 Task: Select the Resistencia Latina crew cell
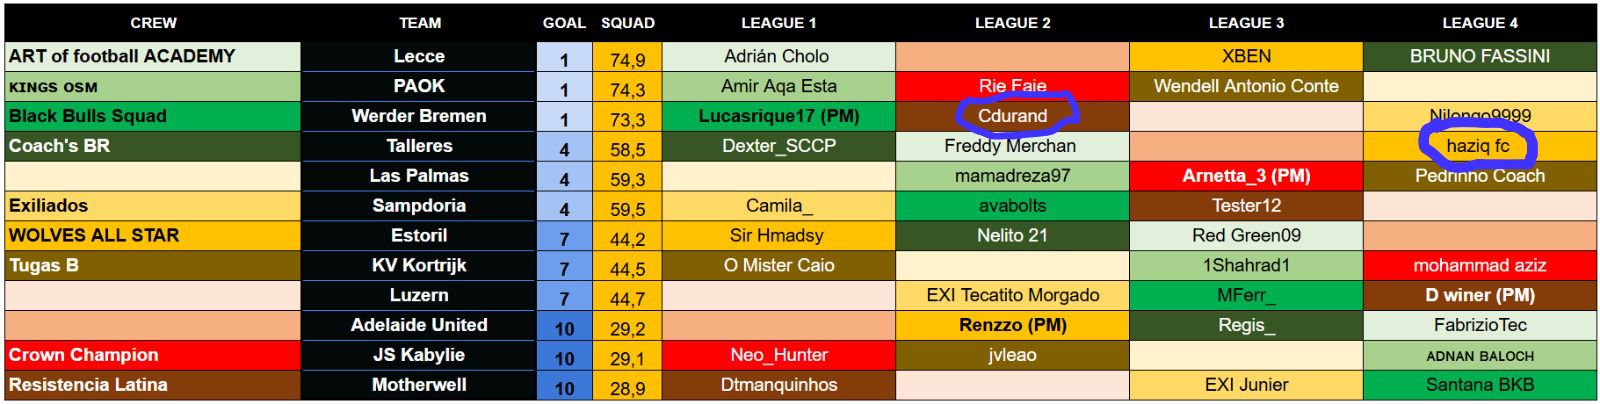point(153,385)
